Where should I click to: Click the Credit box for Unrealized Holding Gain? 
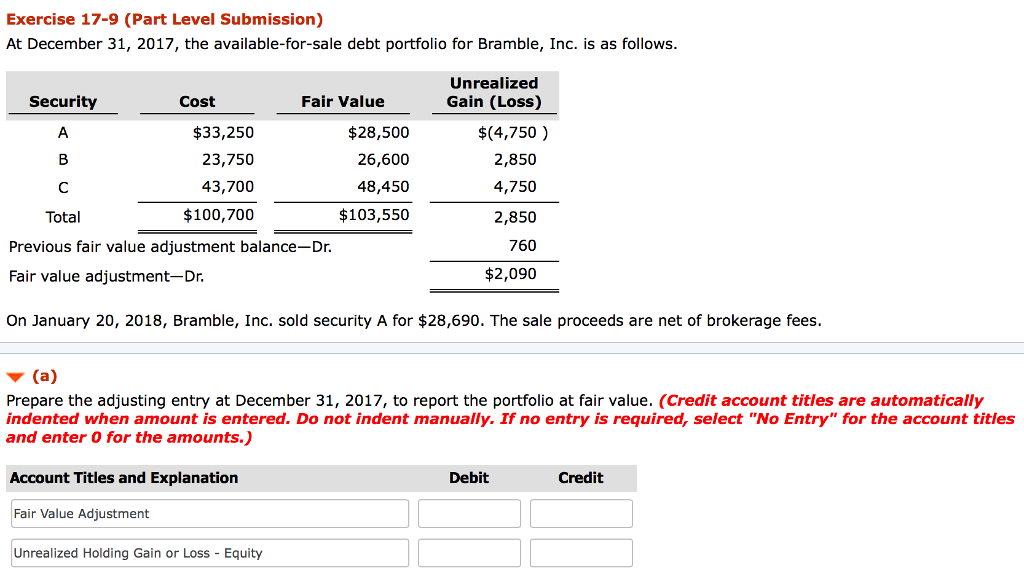[581, 553]
